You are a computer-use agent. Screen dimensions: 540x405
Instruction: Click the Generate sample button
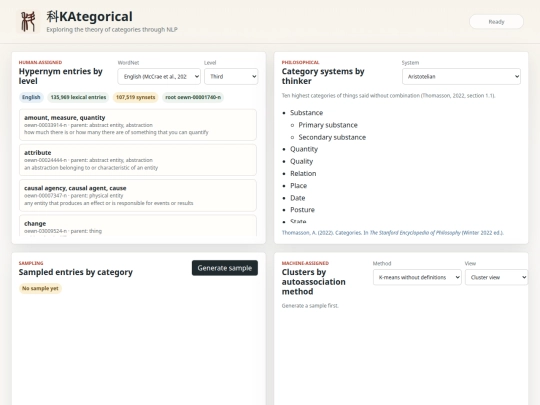pos(225,268)
